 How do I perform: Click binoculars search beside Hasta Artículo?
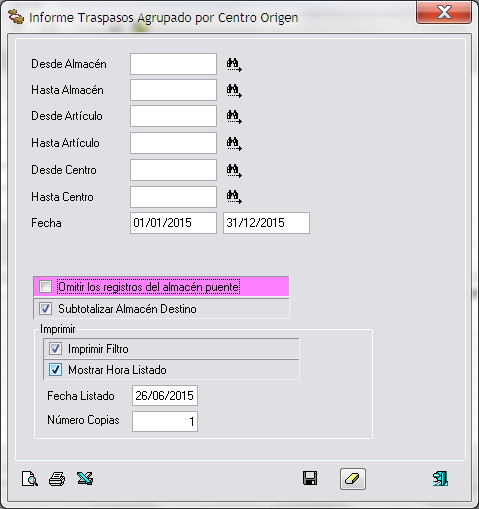click(234, 144)
